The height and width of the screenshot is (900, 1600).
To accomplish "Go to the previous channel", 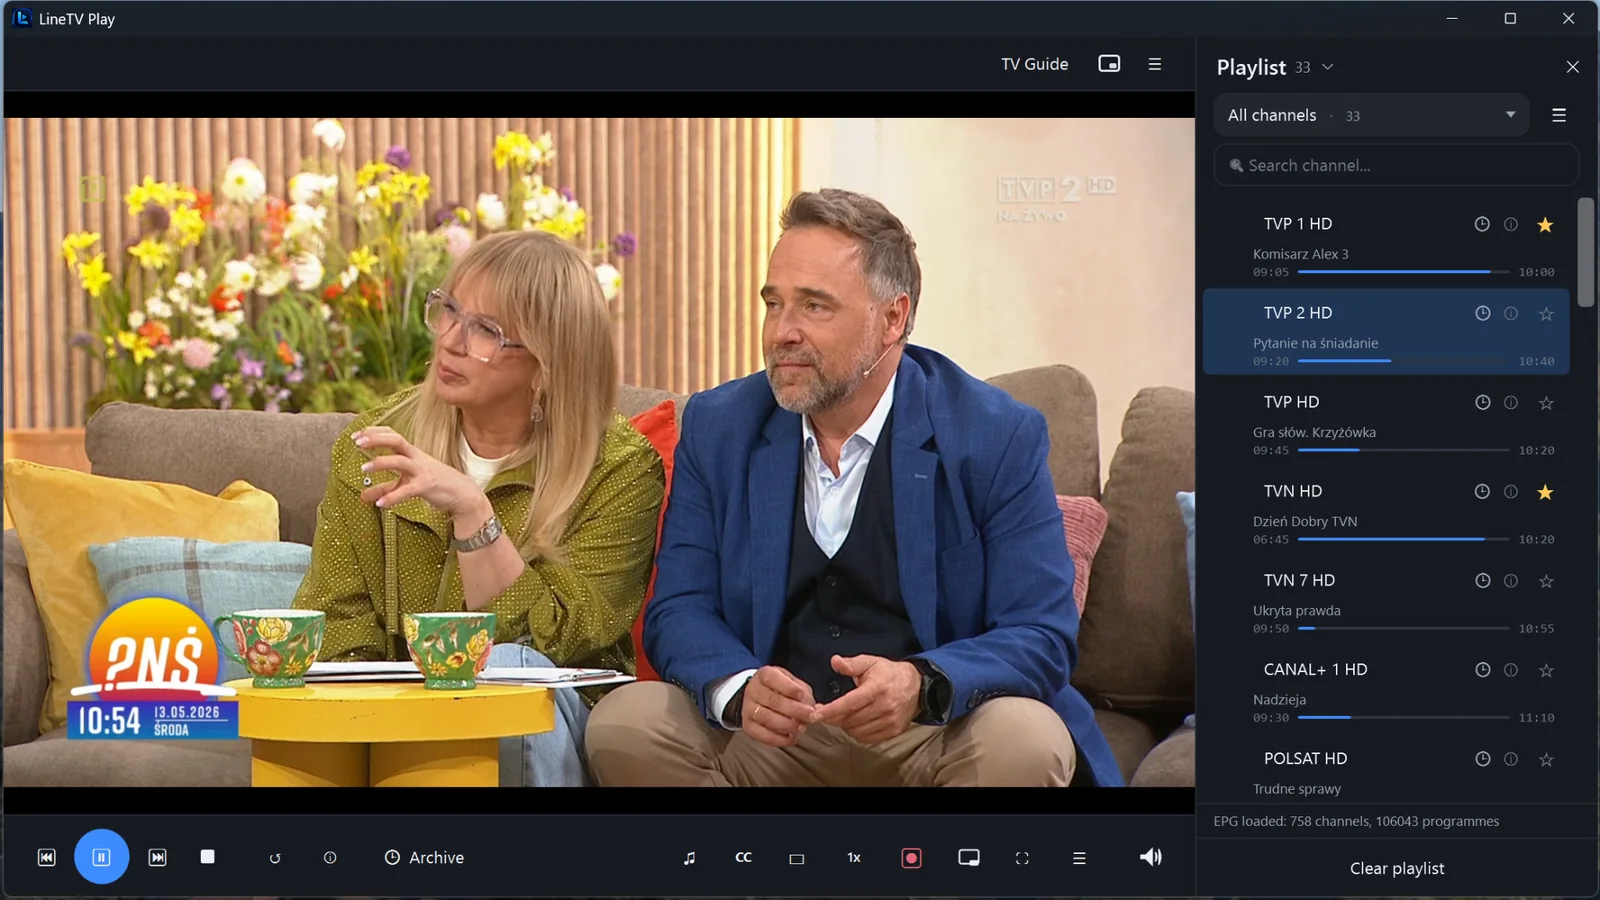I will point(47,857).
